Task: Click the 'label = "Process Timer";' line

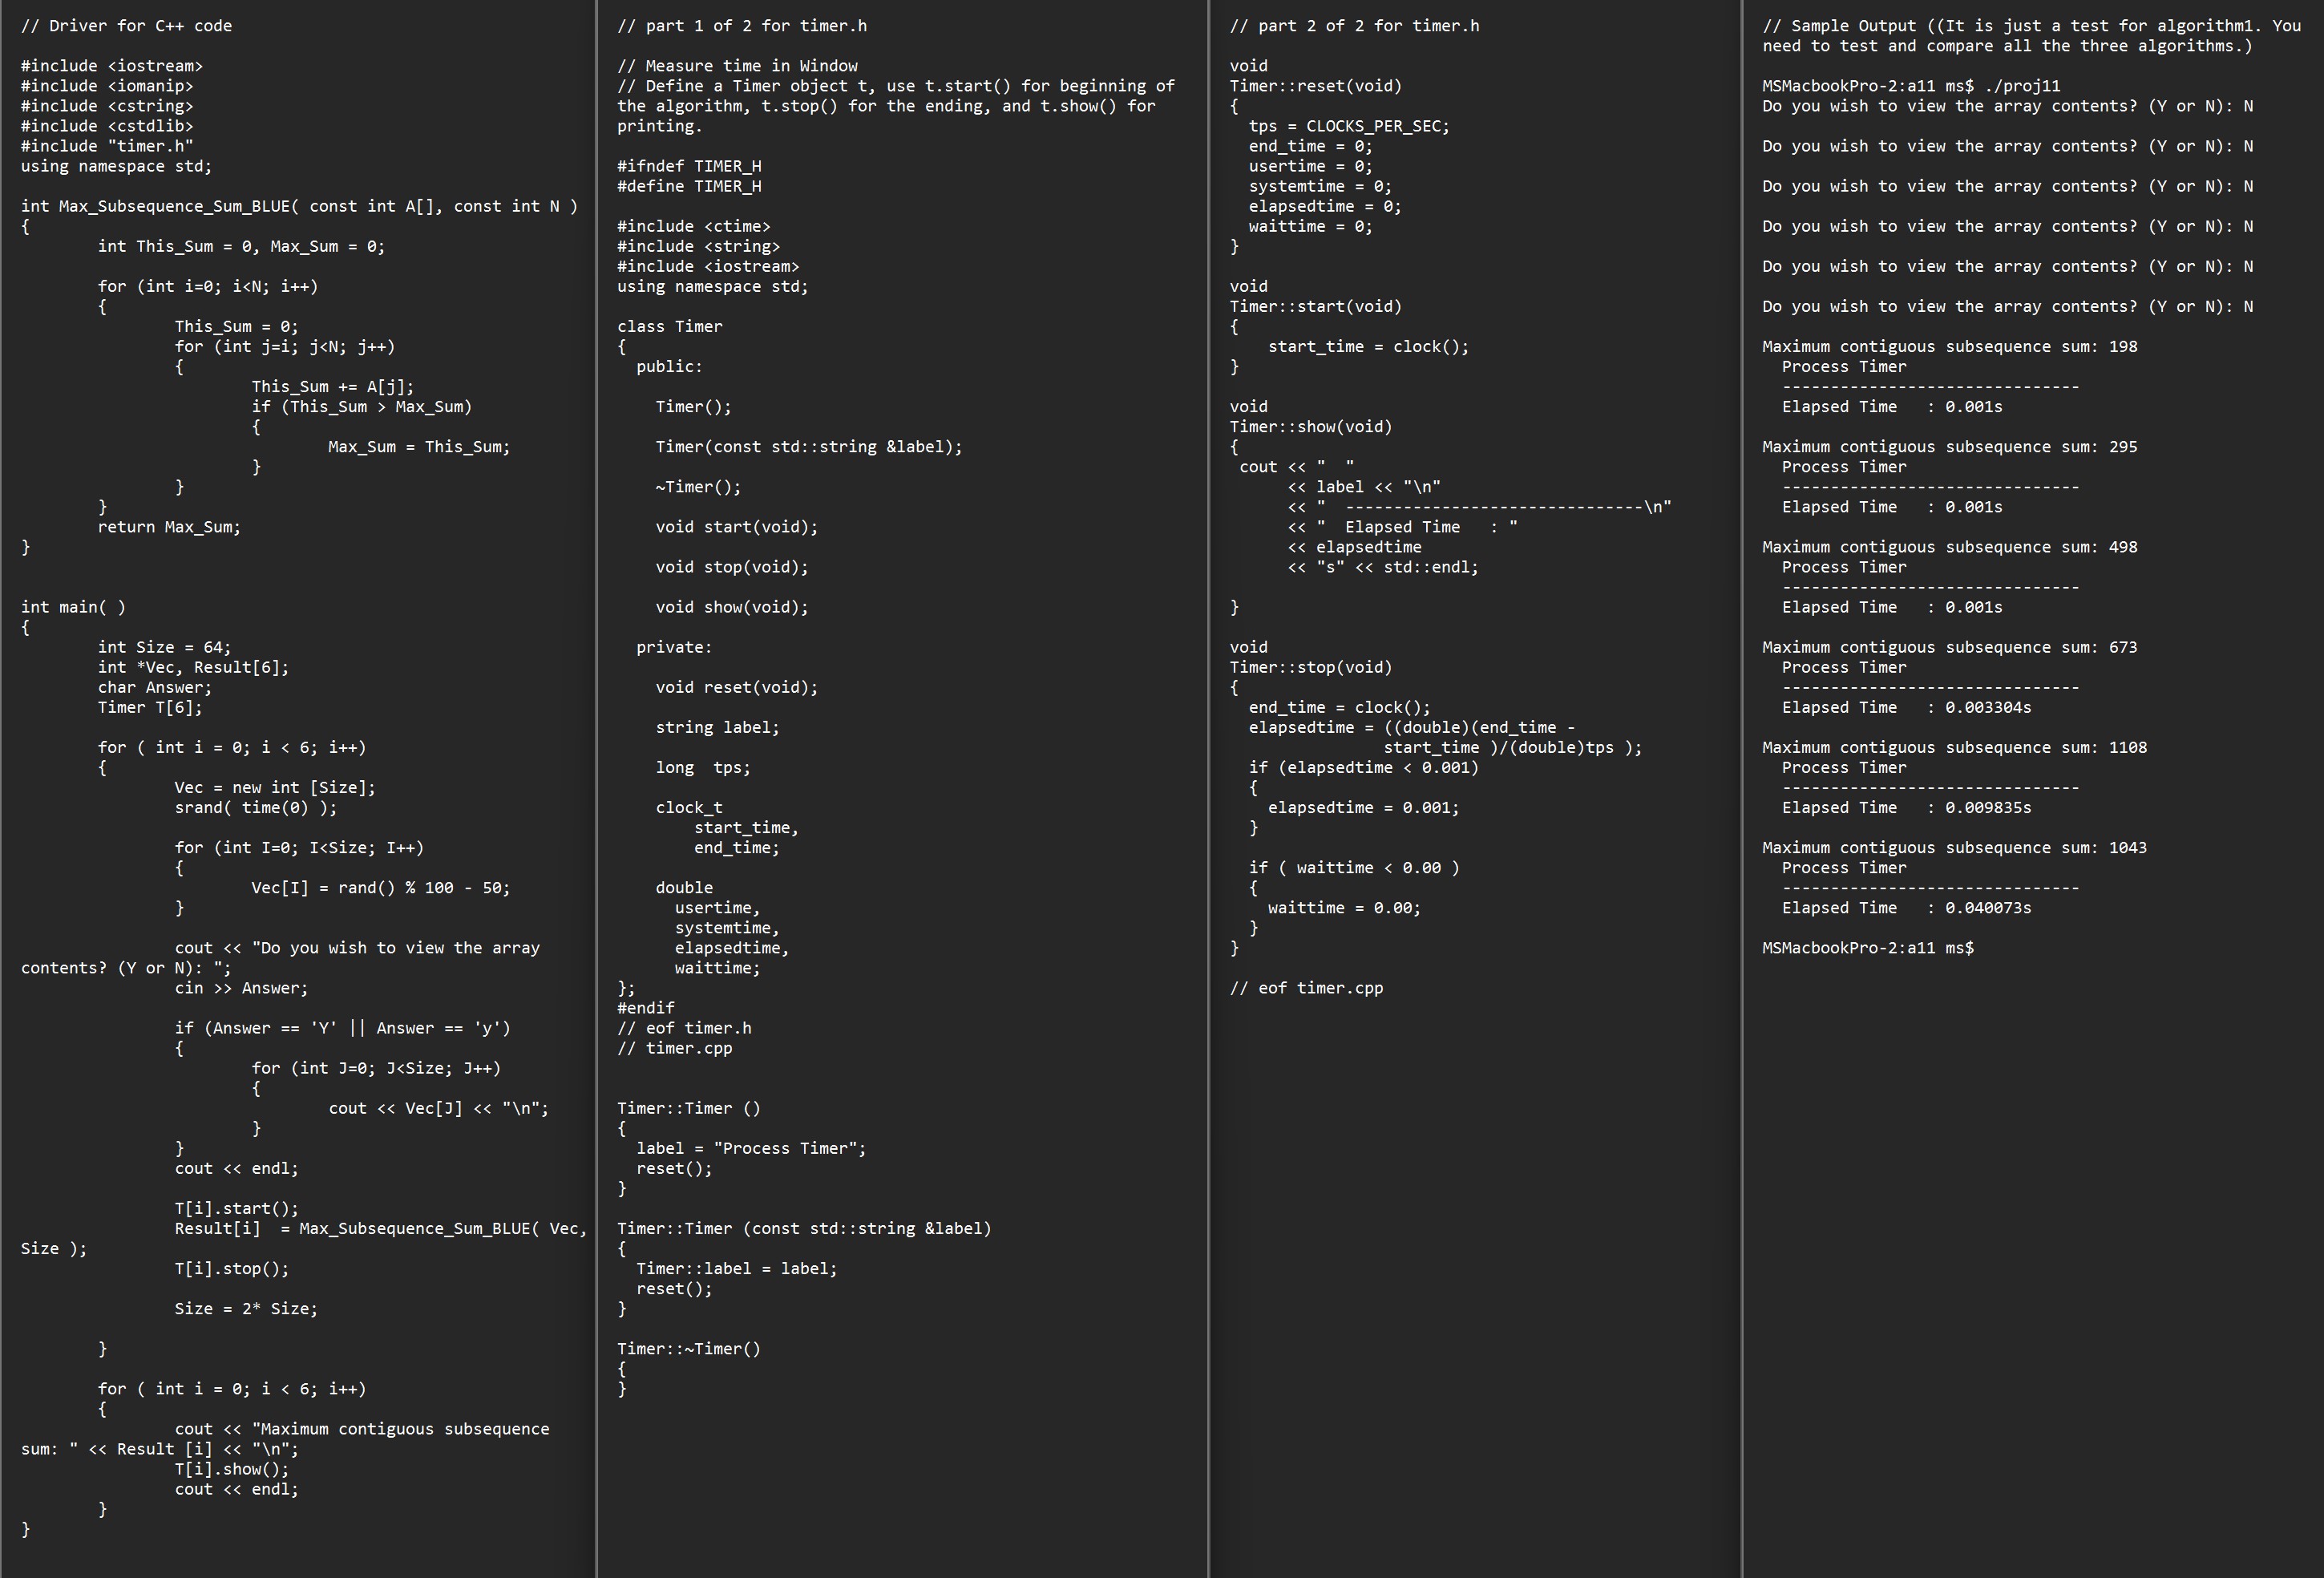Action: [751, 1148]
